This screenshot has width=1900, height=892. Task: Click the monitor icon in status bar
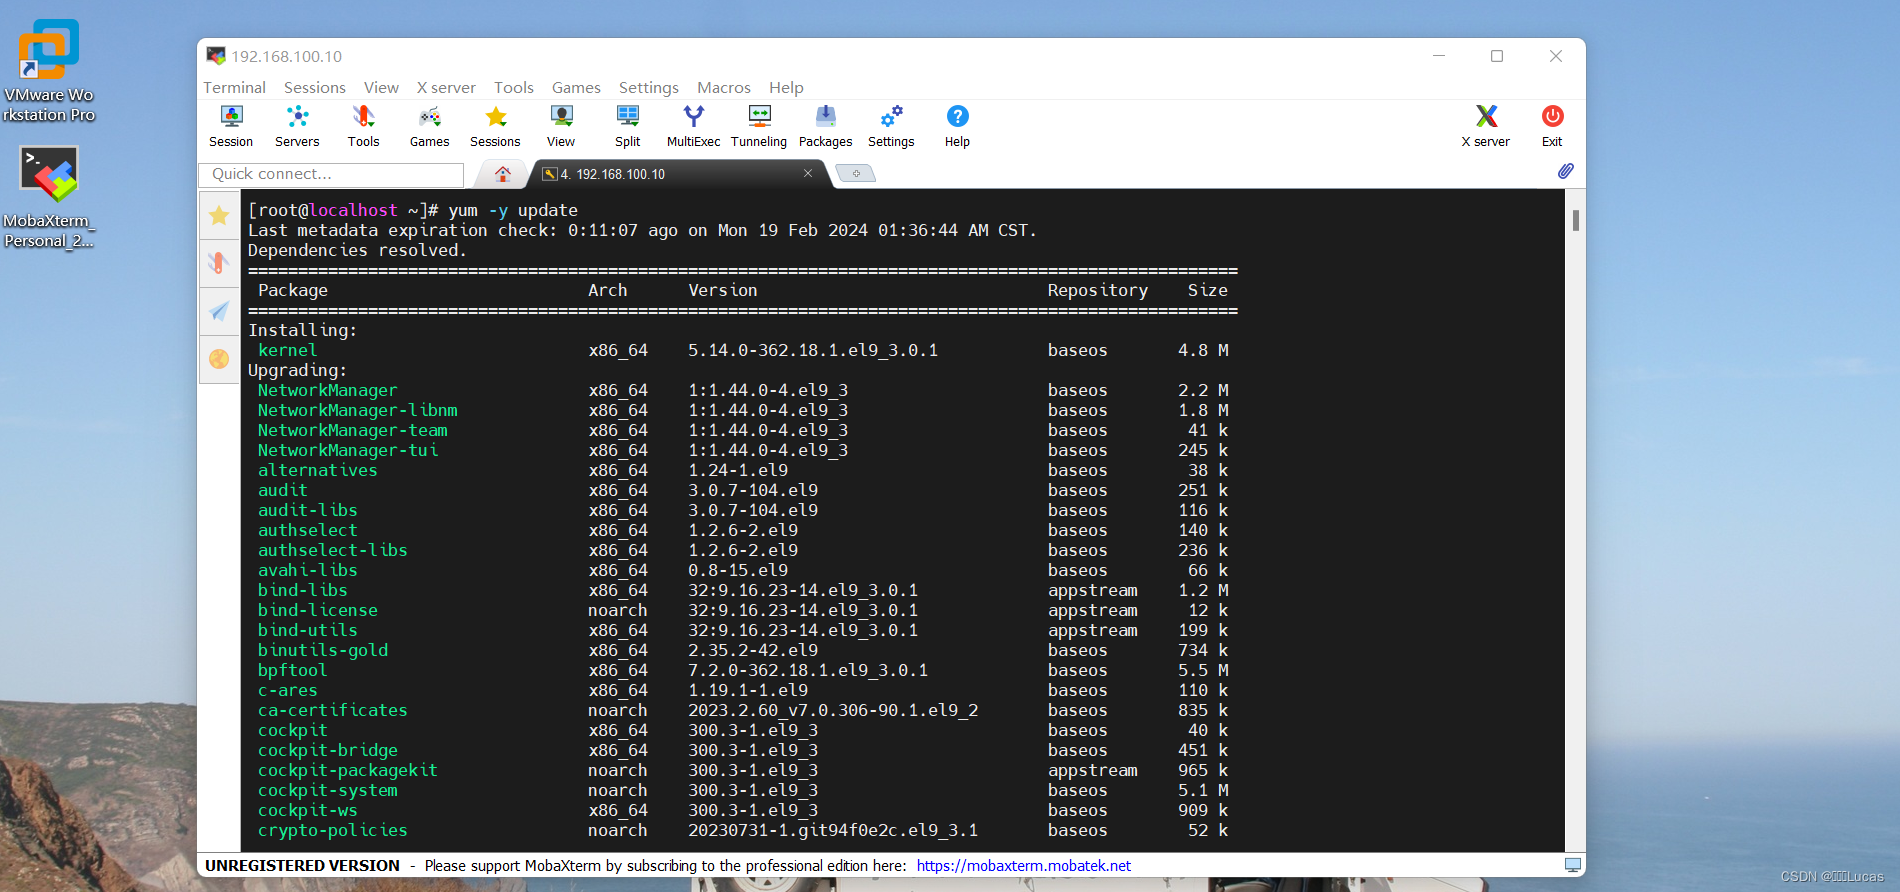tap(1573, 865)
